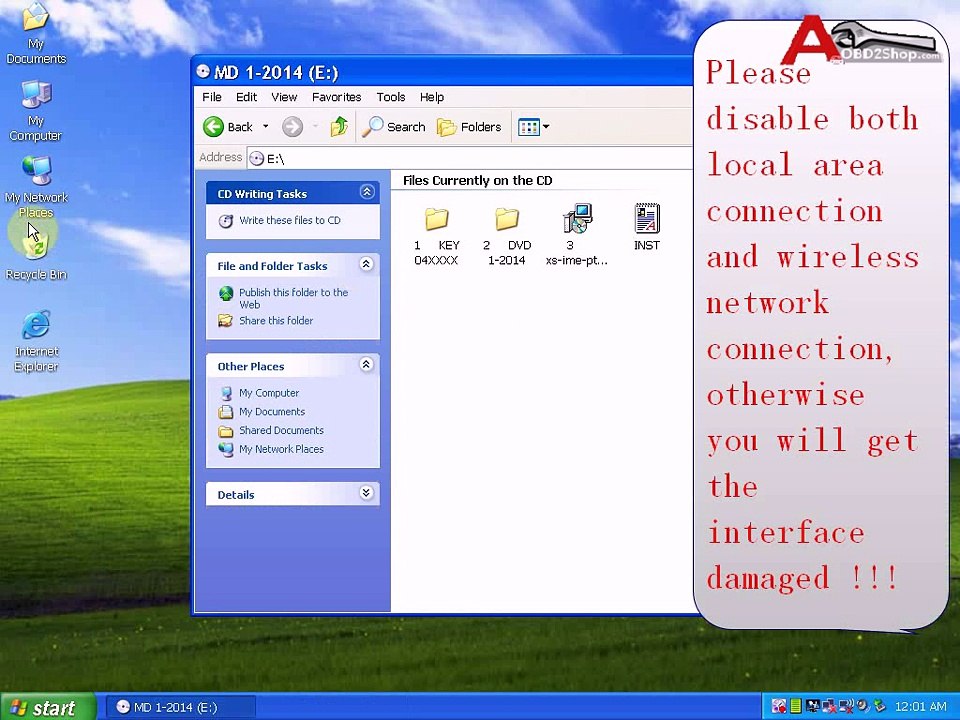
Task: Click the CD drive icon in the address bar
Action: coord(257,159)
